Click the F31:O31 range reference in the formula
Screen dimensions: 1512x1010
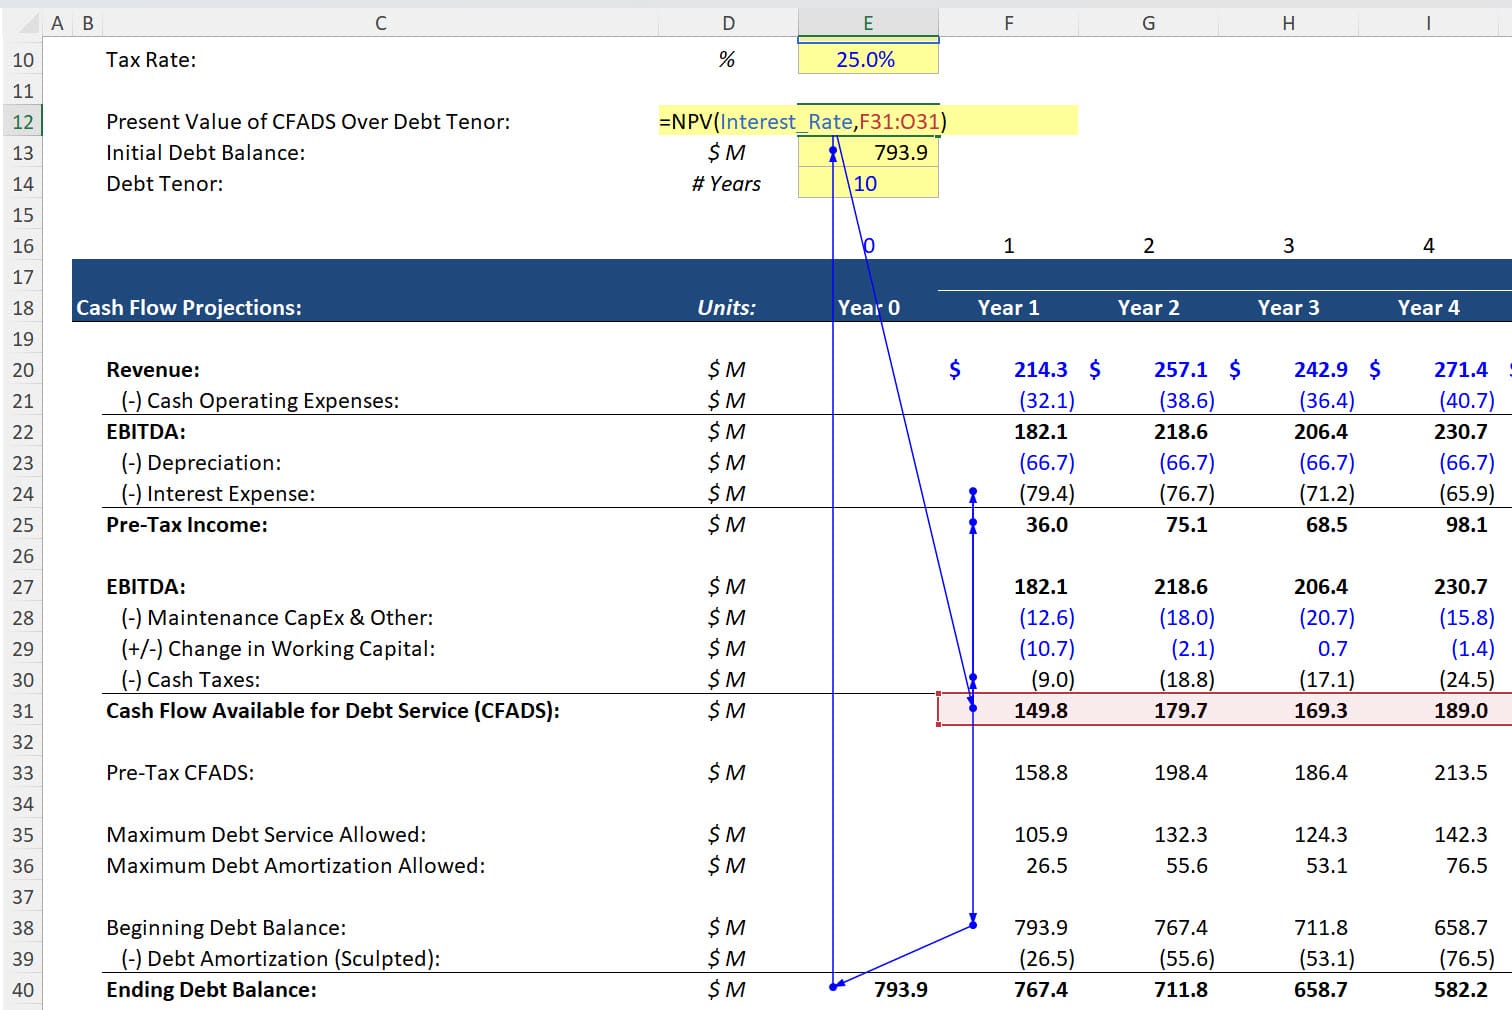(898, 121)
